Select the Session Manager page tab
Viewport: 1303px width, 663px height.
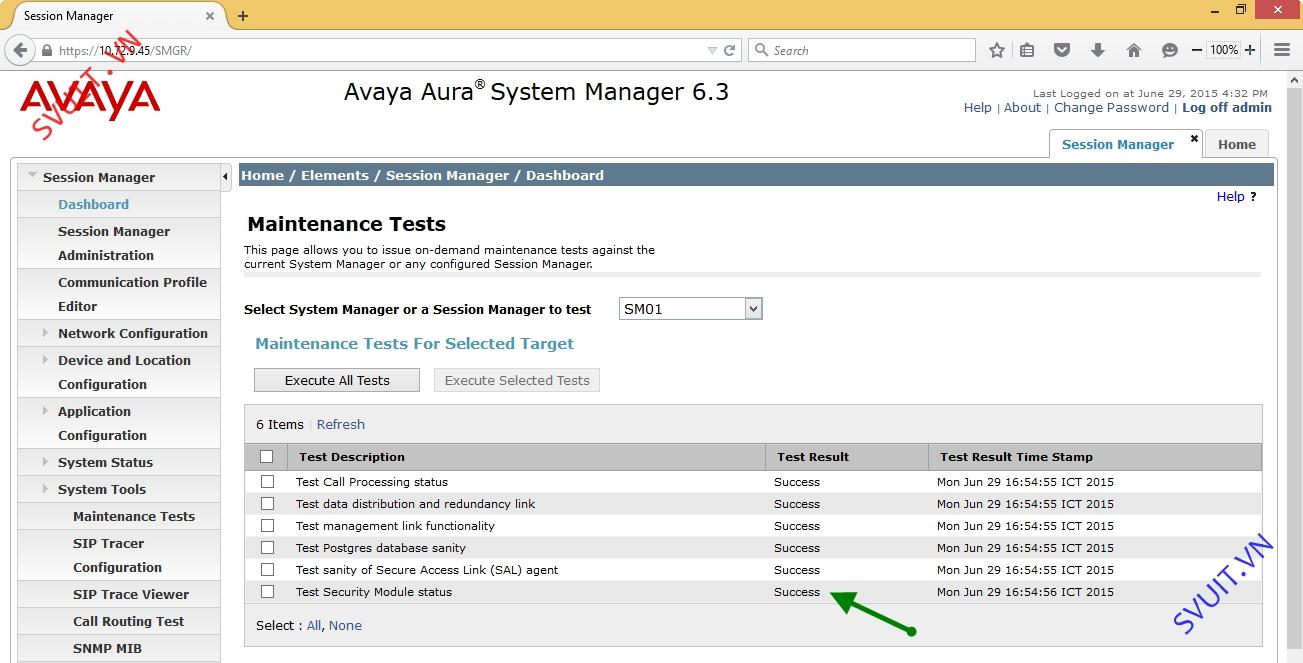pyautogui.click(x=1117, y=144)
